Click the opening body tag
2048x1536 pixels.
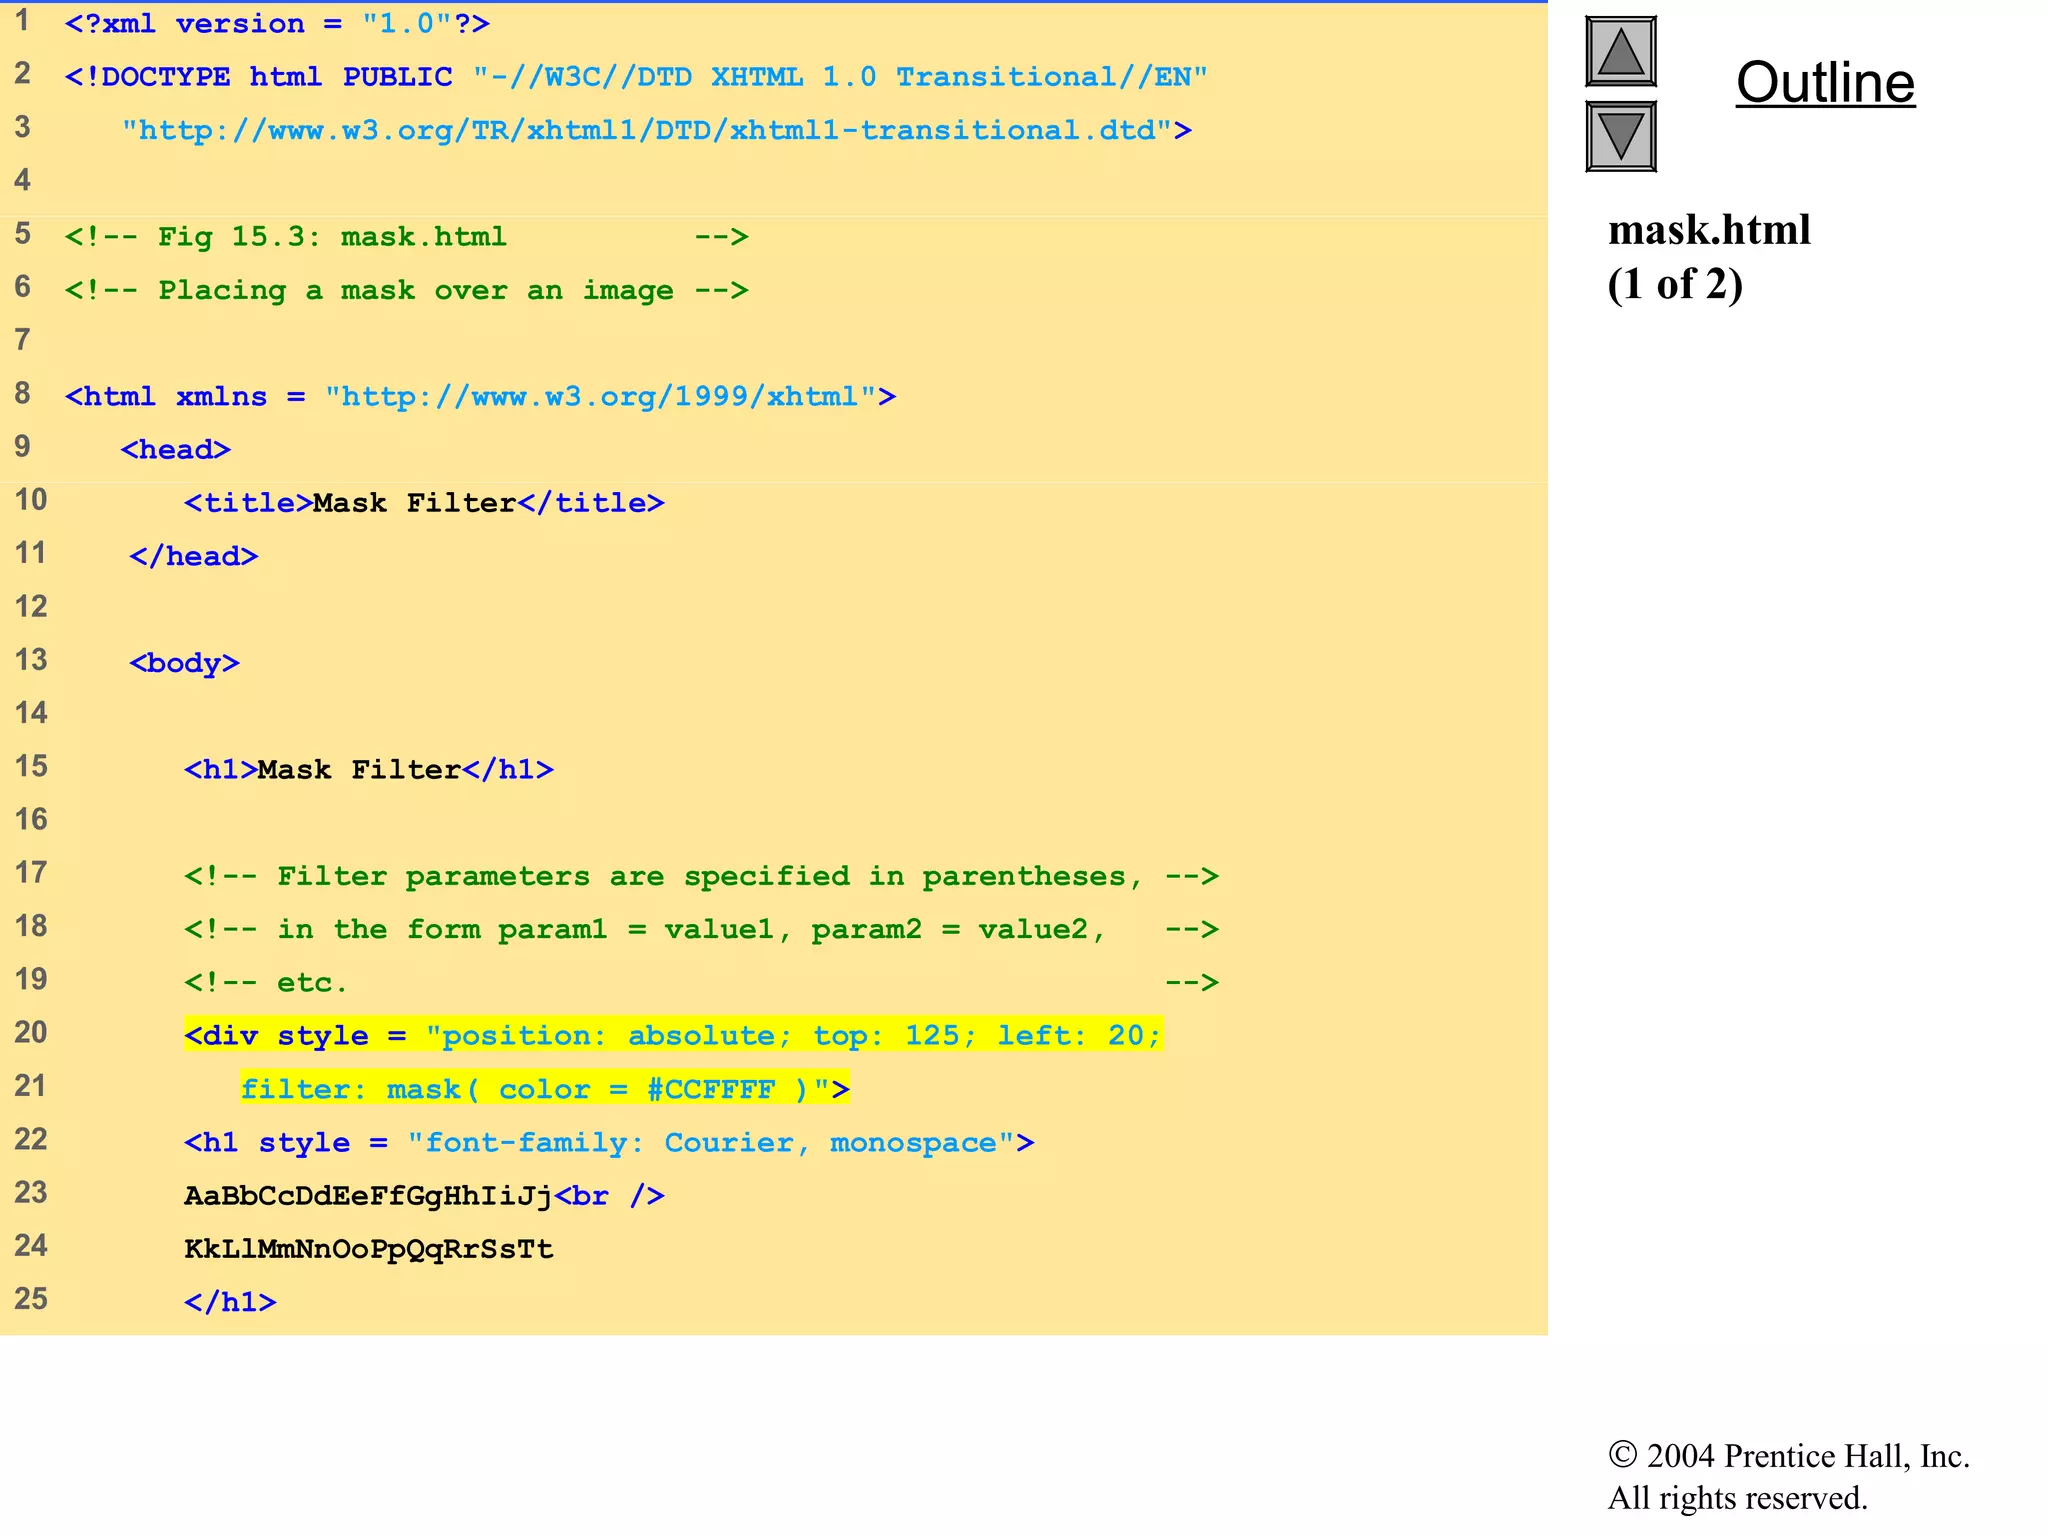185,663
